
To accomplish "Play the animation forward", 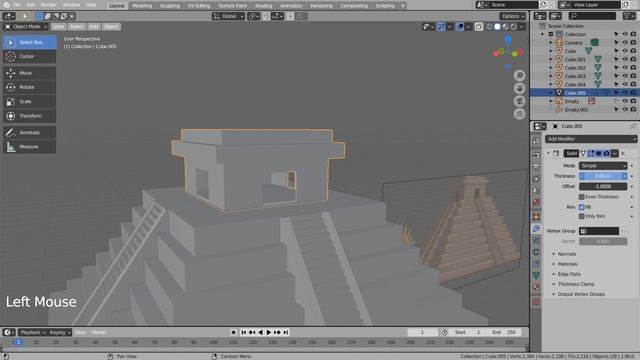I will (x=269, y=332).
